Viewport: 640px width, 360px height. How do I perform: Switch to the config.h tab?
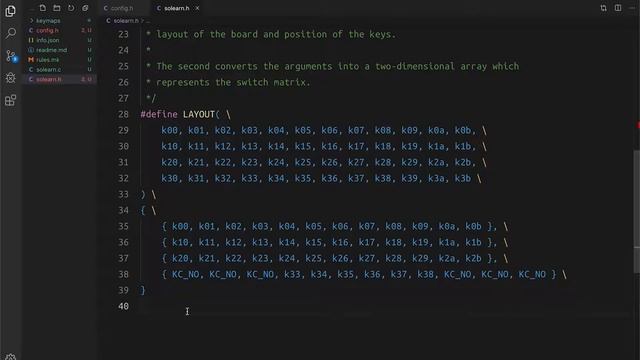click(x=122, y=8)
